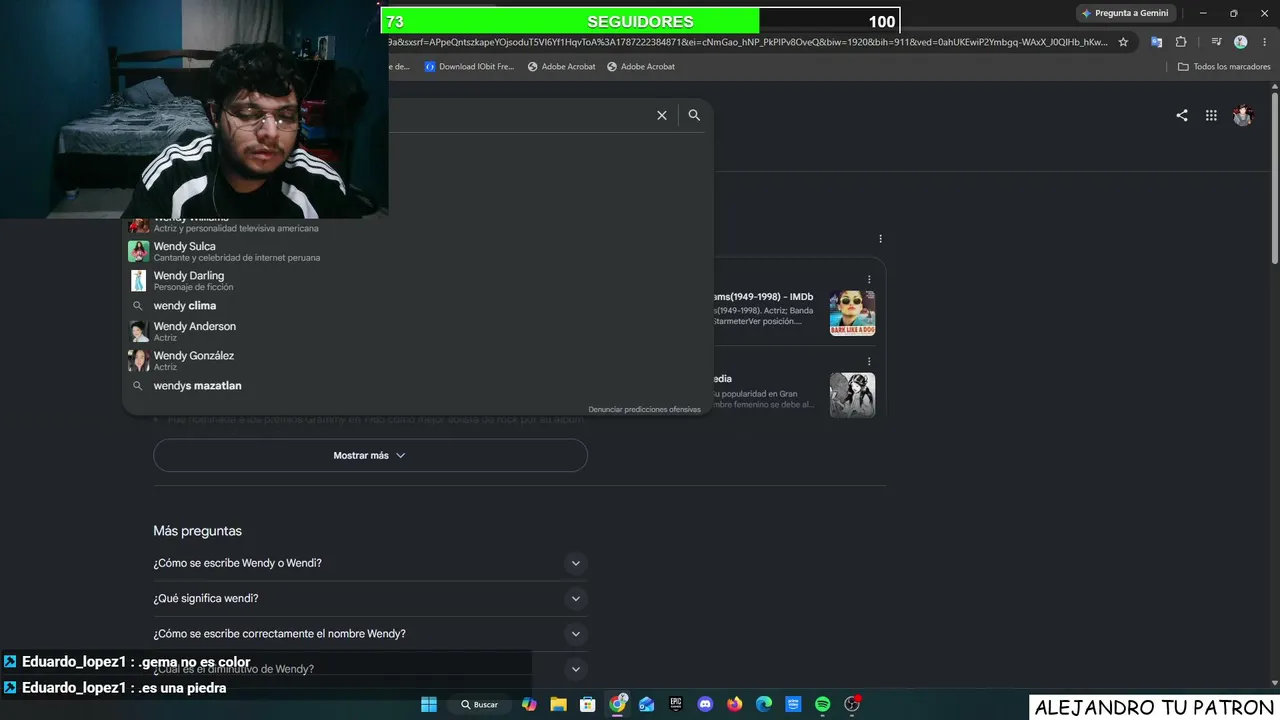Open the Chrome profile avatar in the toolbar
Screen dimensions: 1280x720
click(1241, 42)
